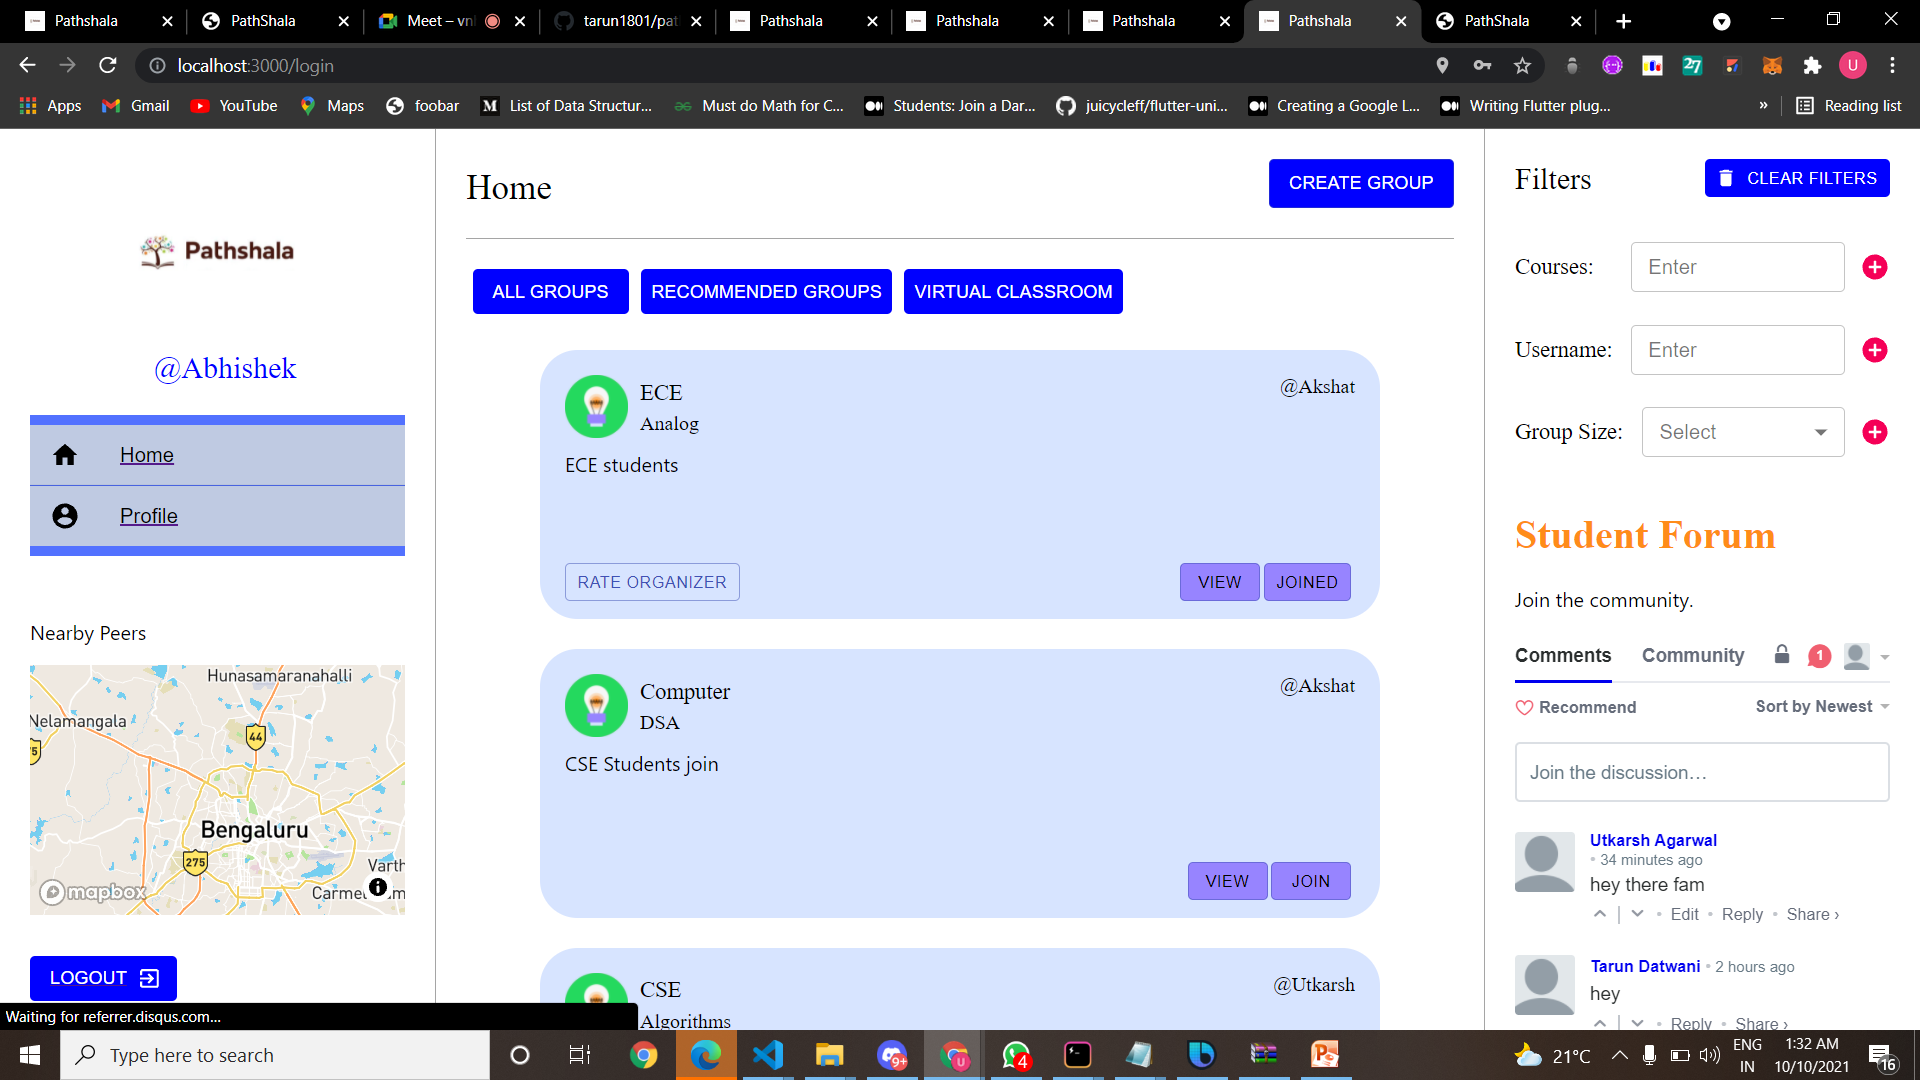Click the Courses filter input field

coord(1737,267)
